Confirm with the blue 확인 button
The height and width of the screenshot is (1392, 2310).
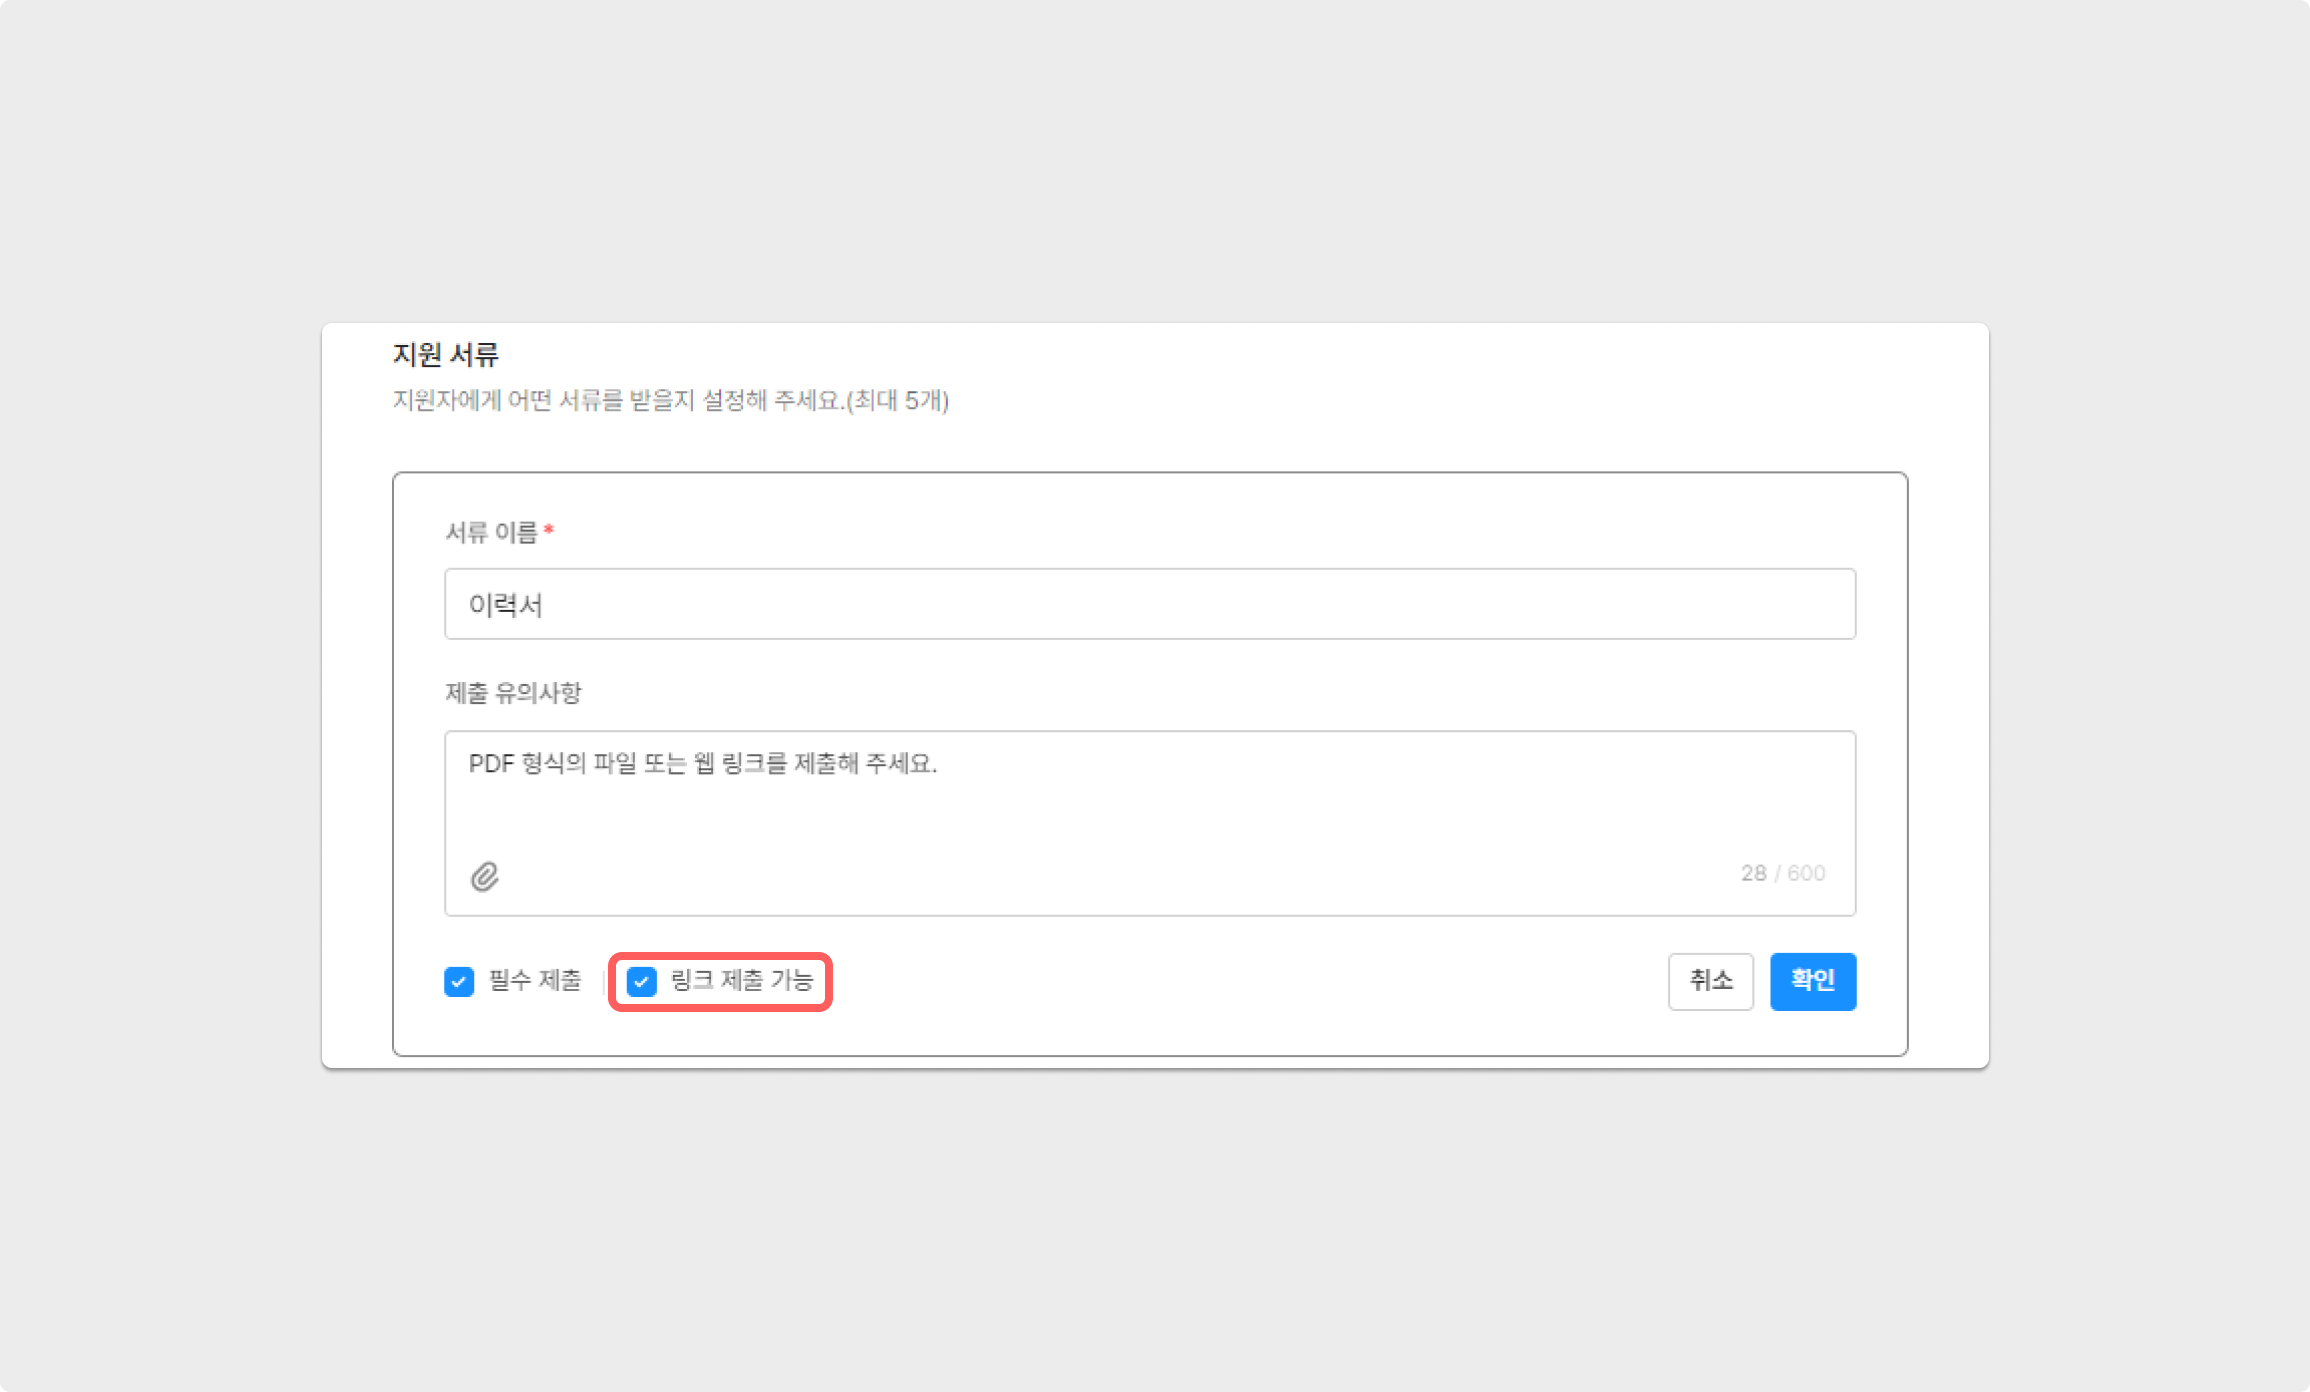tap(1812, 981)
